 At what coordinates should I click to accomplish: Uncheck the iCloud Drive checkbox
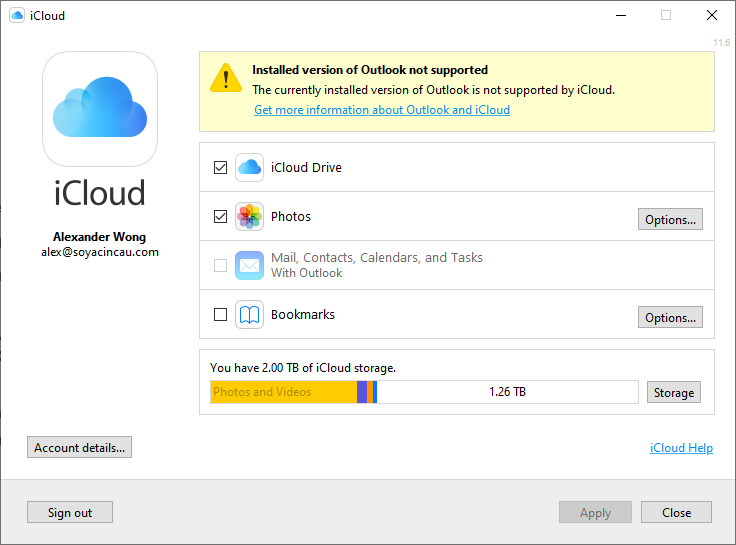(221, 167)
